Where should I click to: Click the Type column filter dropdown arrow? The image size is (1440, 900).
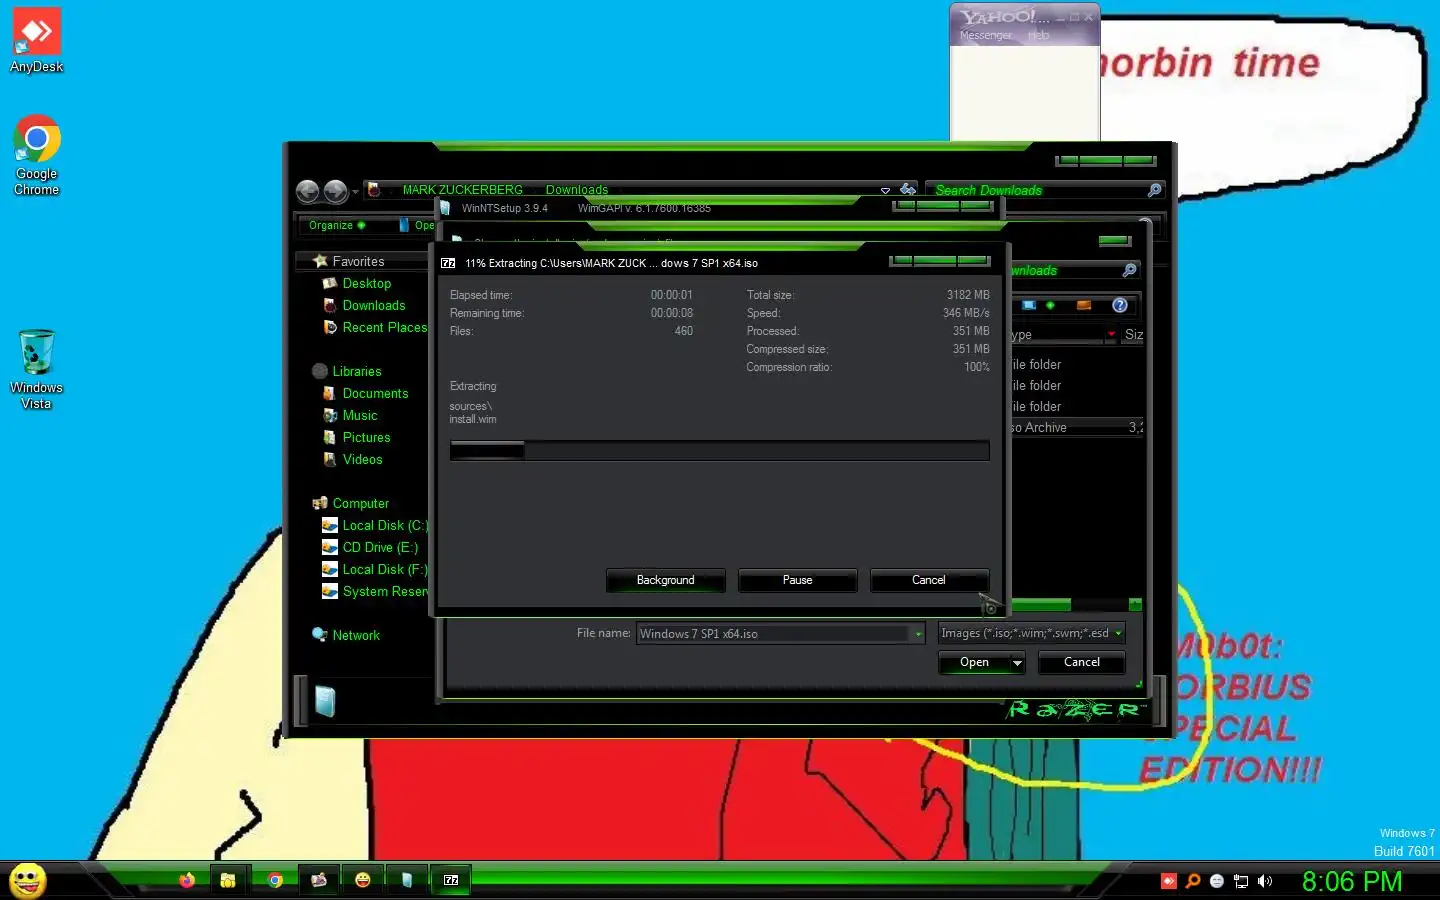coord(1111,335)
